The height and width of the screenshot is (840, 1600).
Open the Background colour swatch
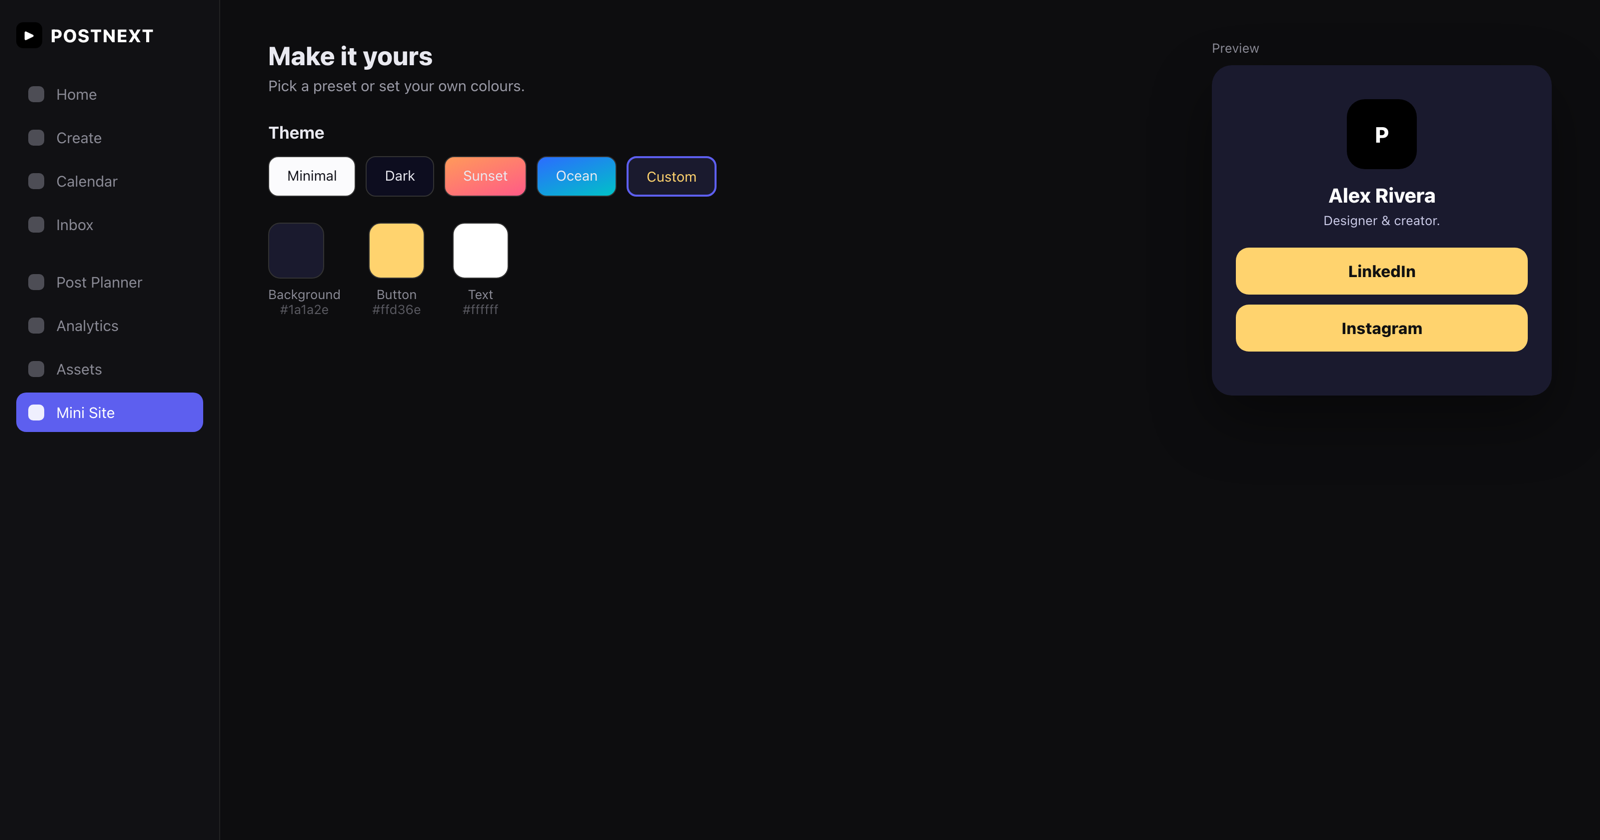click(296, 250)
